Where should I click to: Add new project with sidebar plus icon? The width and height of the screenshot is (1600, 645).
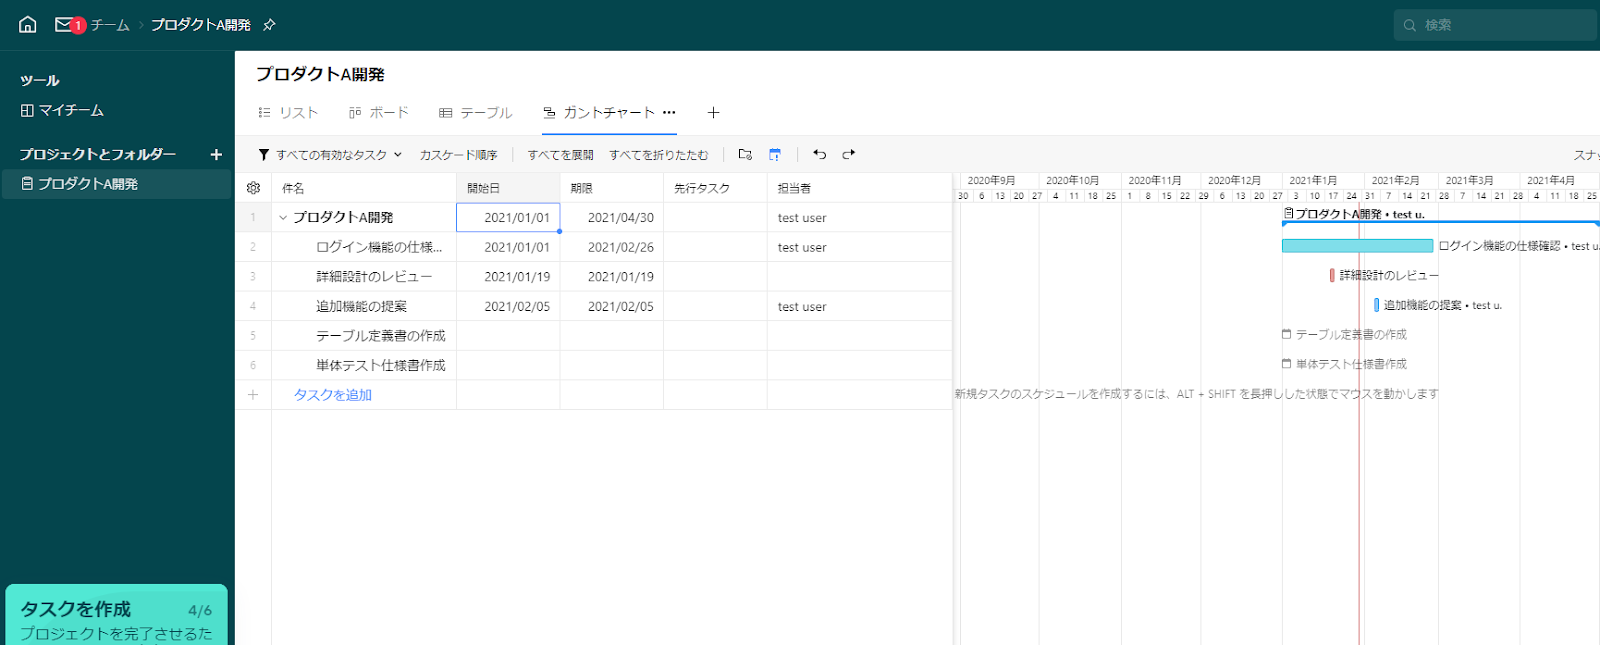click(216, 154)
